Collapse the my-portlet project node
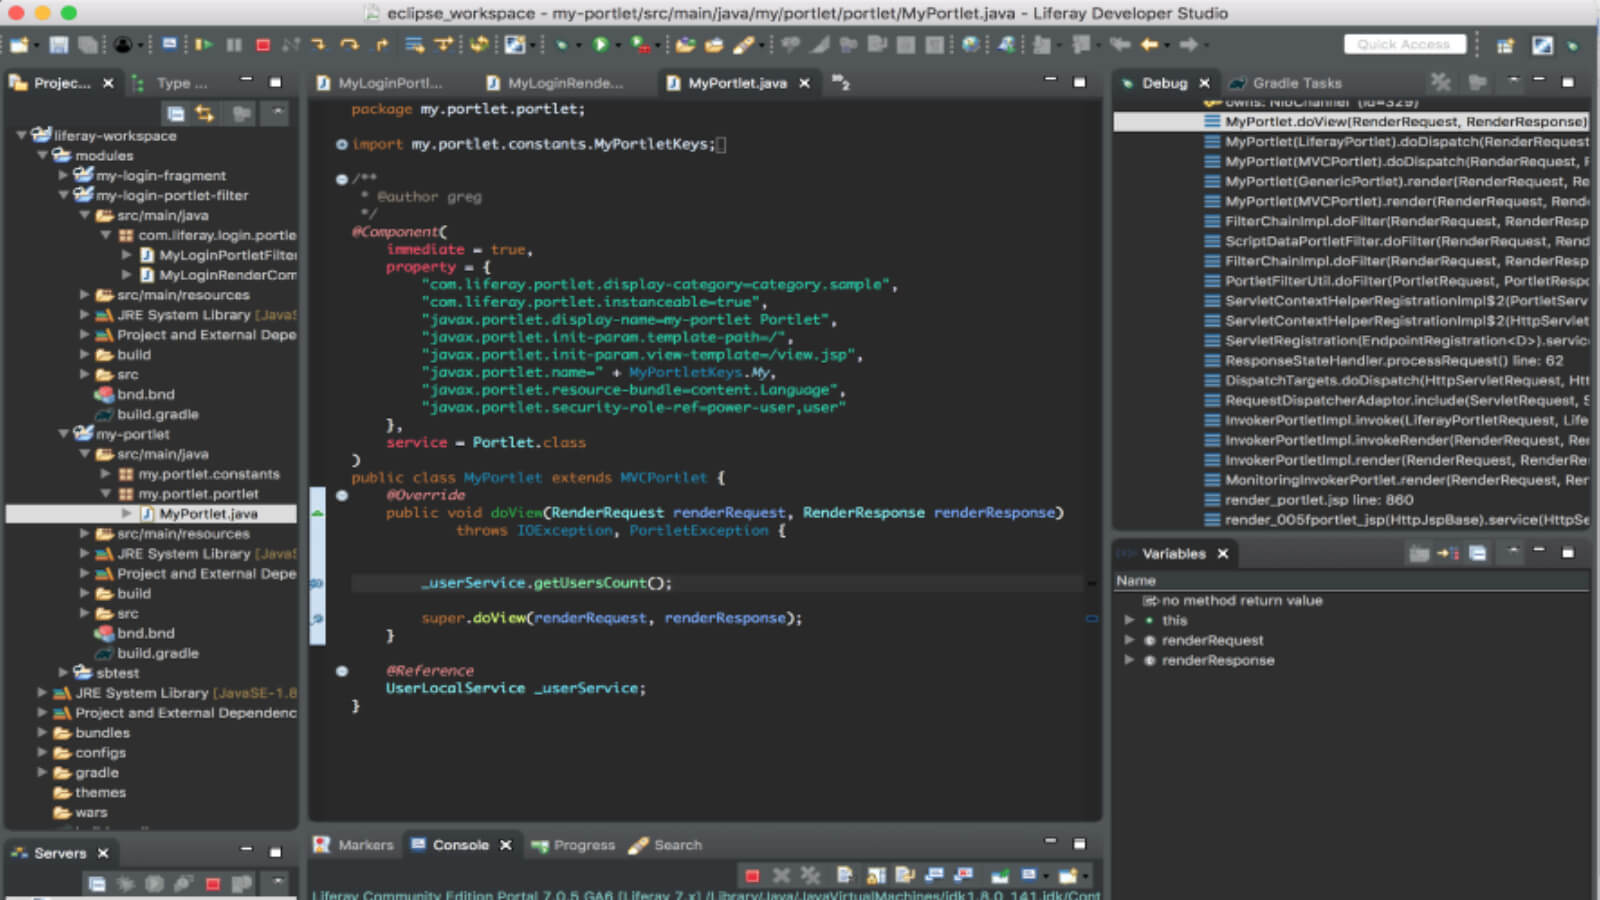 tap(63, 434)
